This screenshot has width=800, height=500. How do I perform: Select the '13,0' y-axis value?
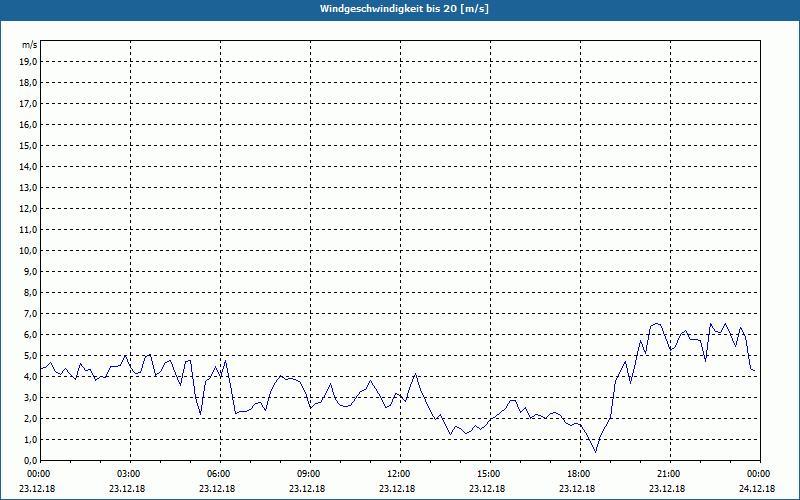tap(28, 188)
